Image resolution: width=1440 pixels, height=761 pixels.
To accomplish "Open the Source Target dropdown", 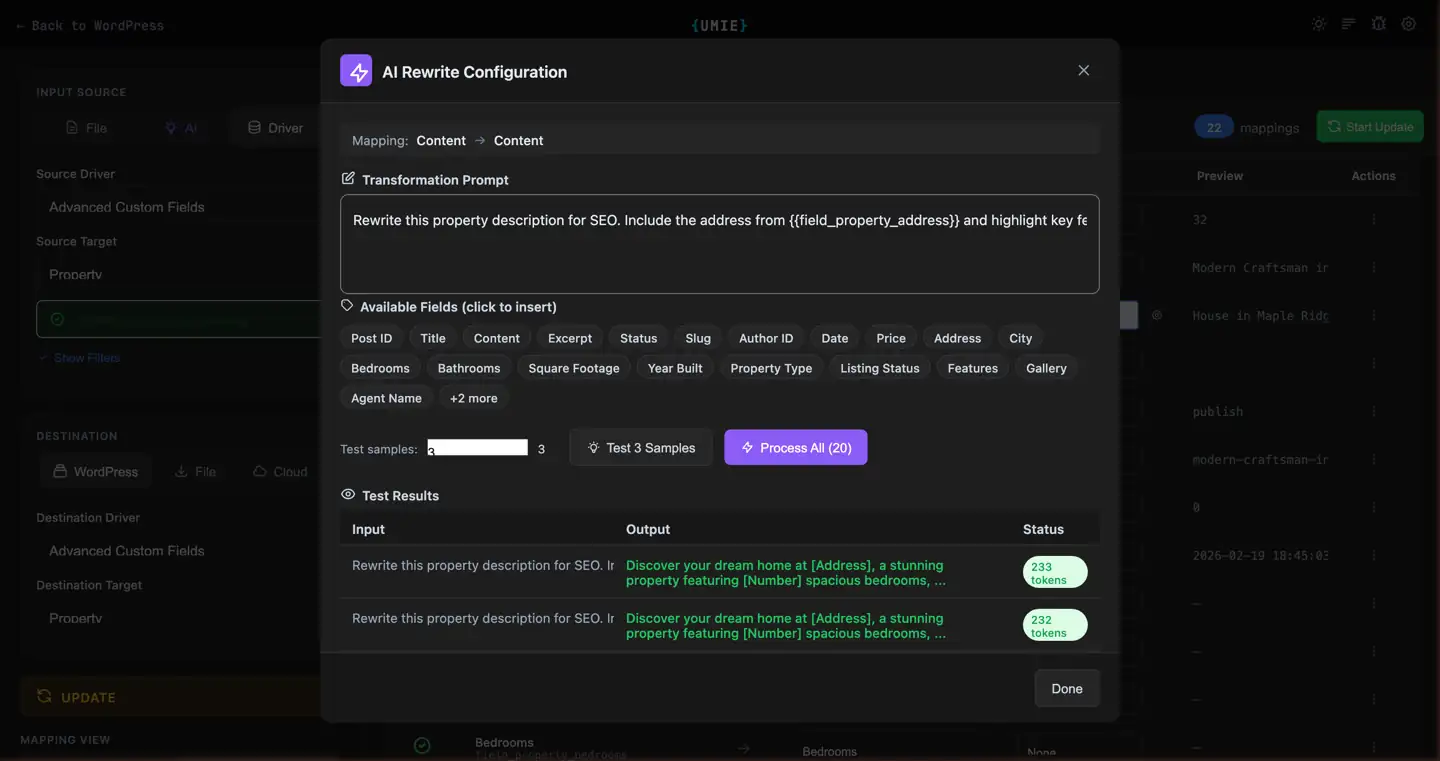I will click(x=180, y=274).
